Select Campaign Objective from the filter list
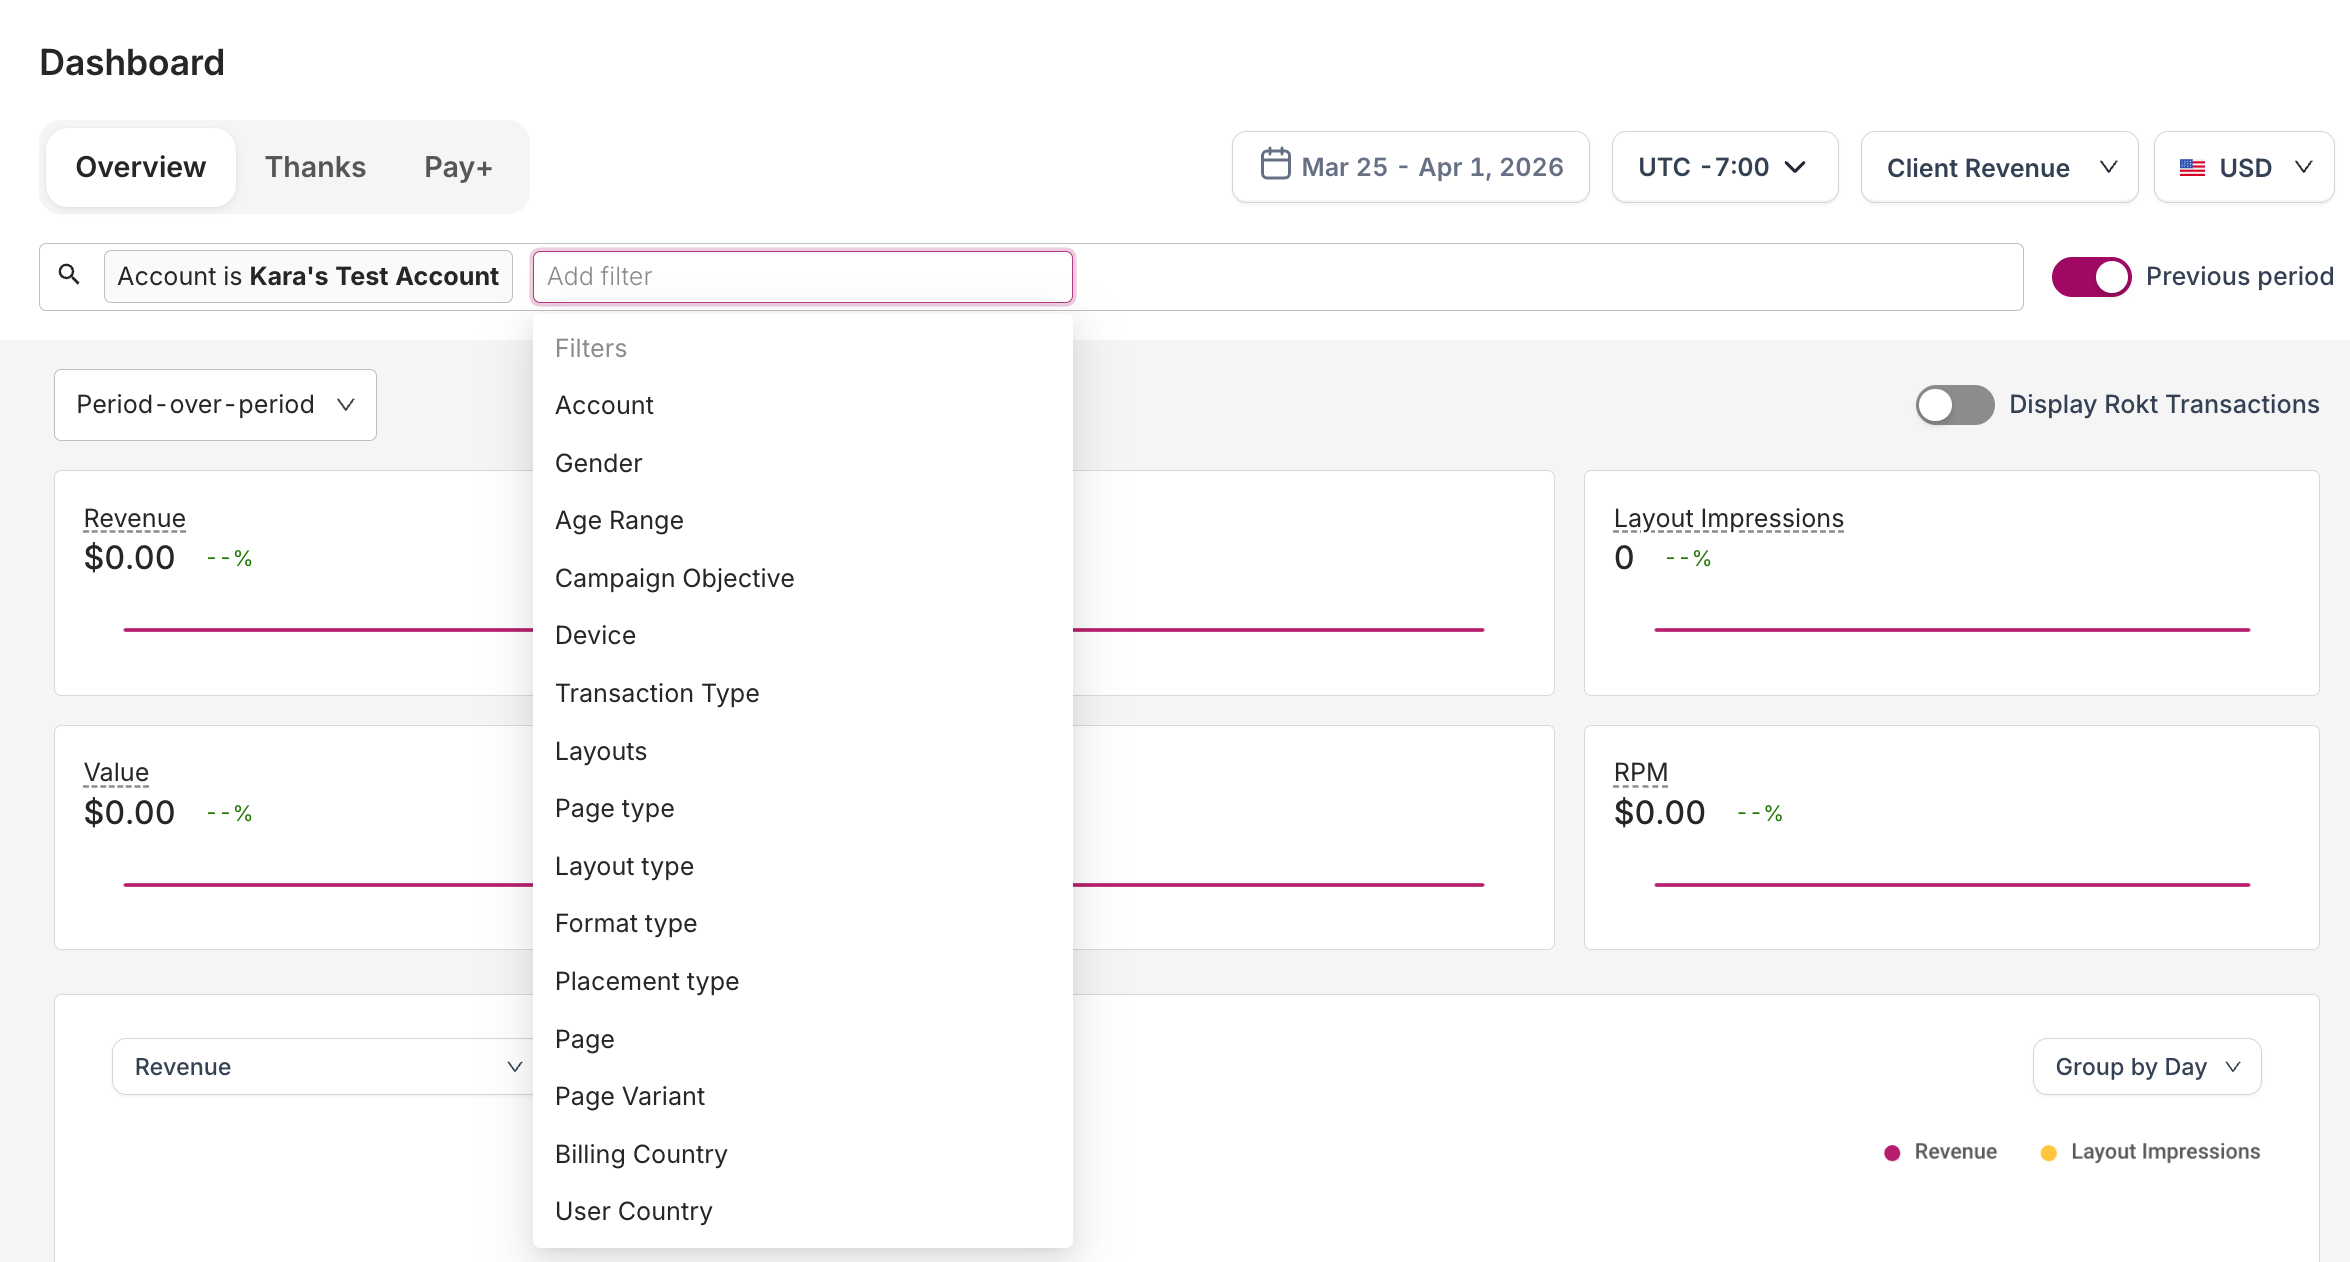Viewport: 2350px width, 1262px height. pos(674,578)
